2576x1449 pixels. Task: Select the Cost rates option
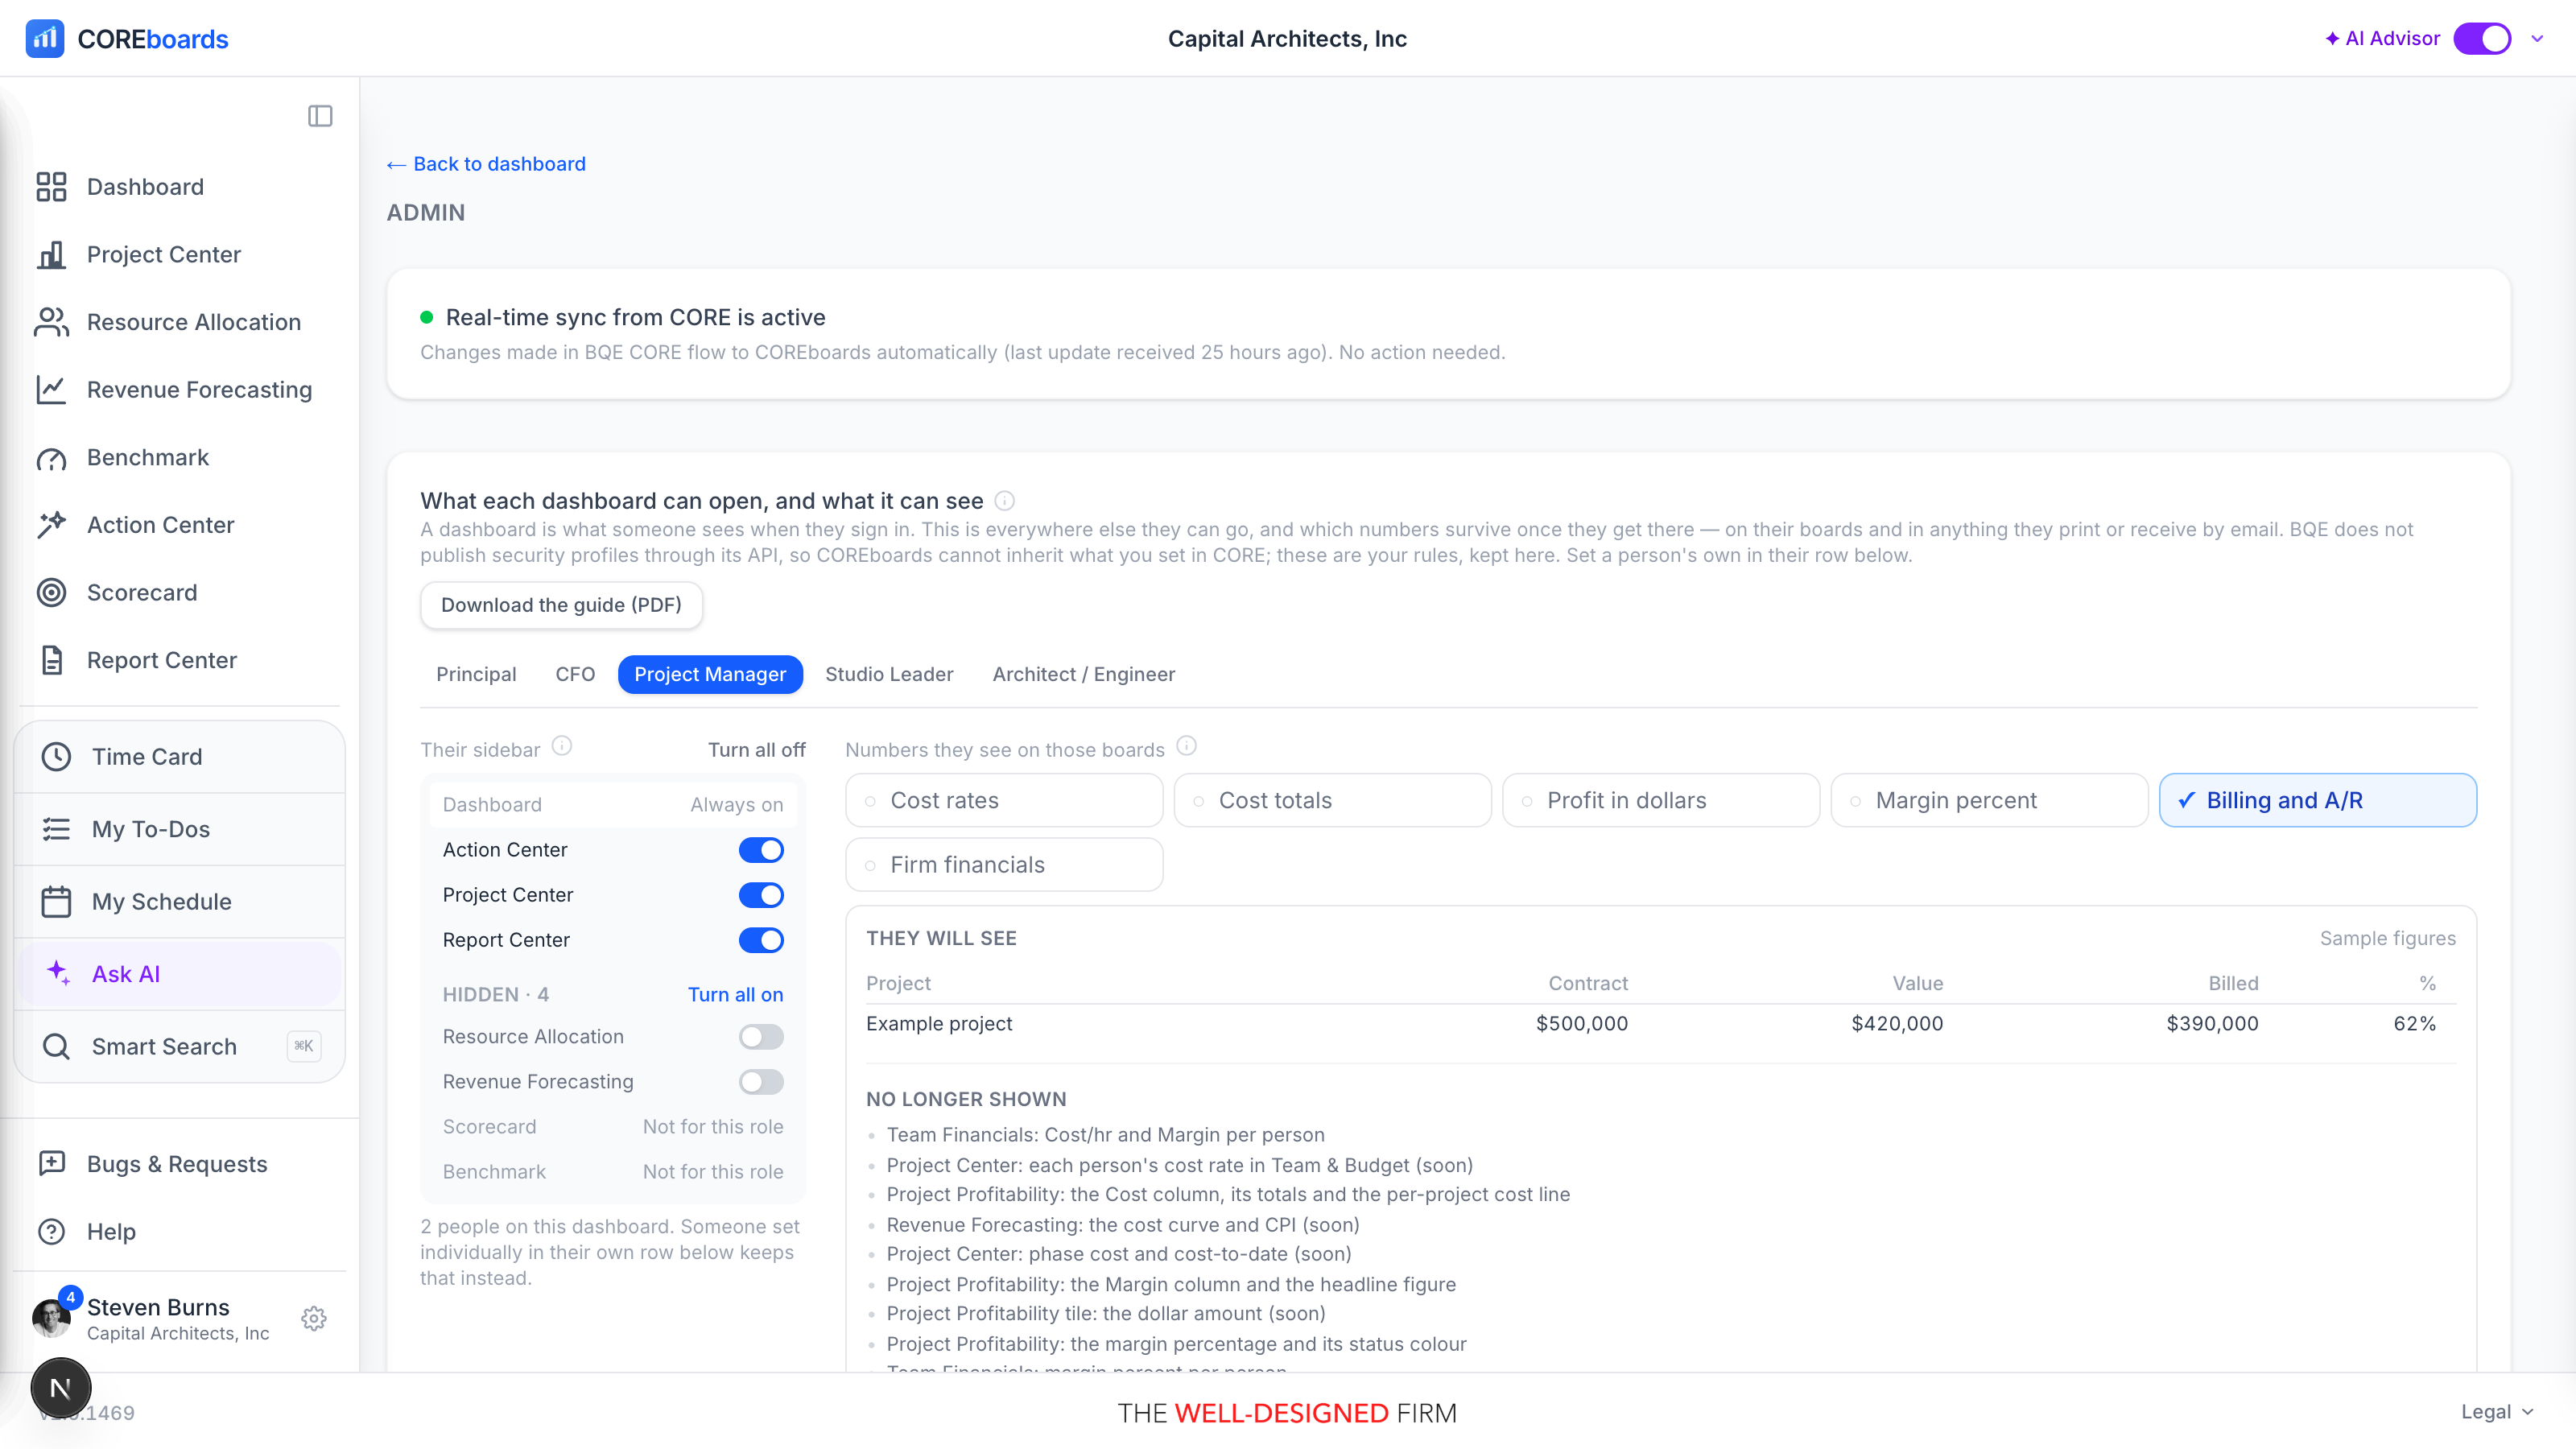1004,800
